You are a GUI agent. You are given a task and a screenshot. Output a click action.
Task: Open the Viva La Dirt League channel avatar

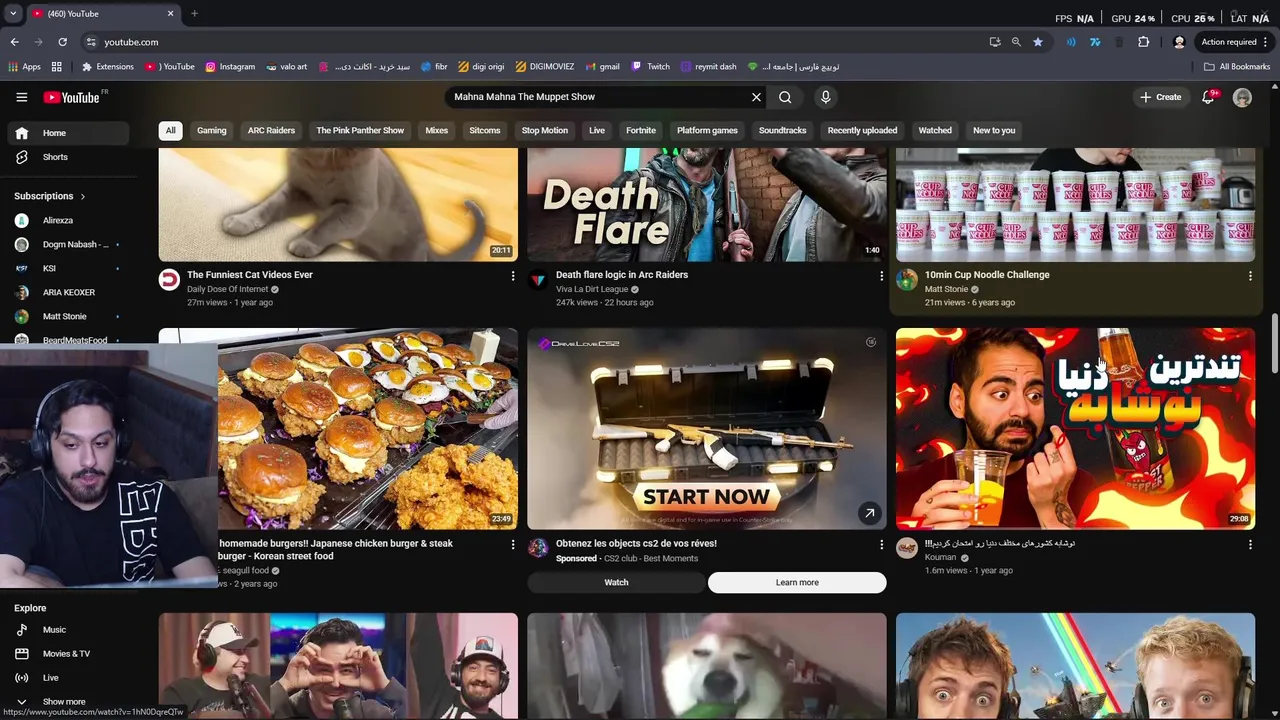[538, 280]
